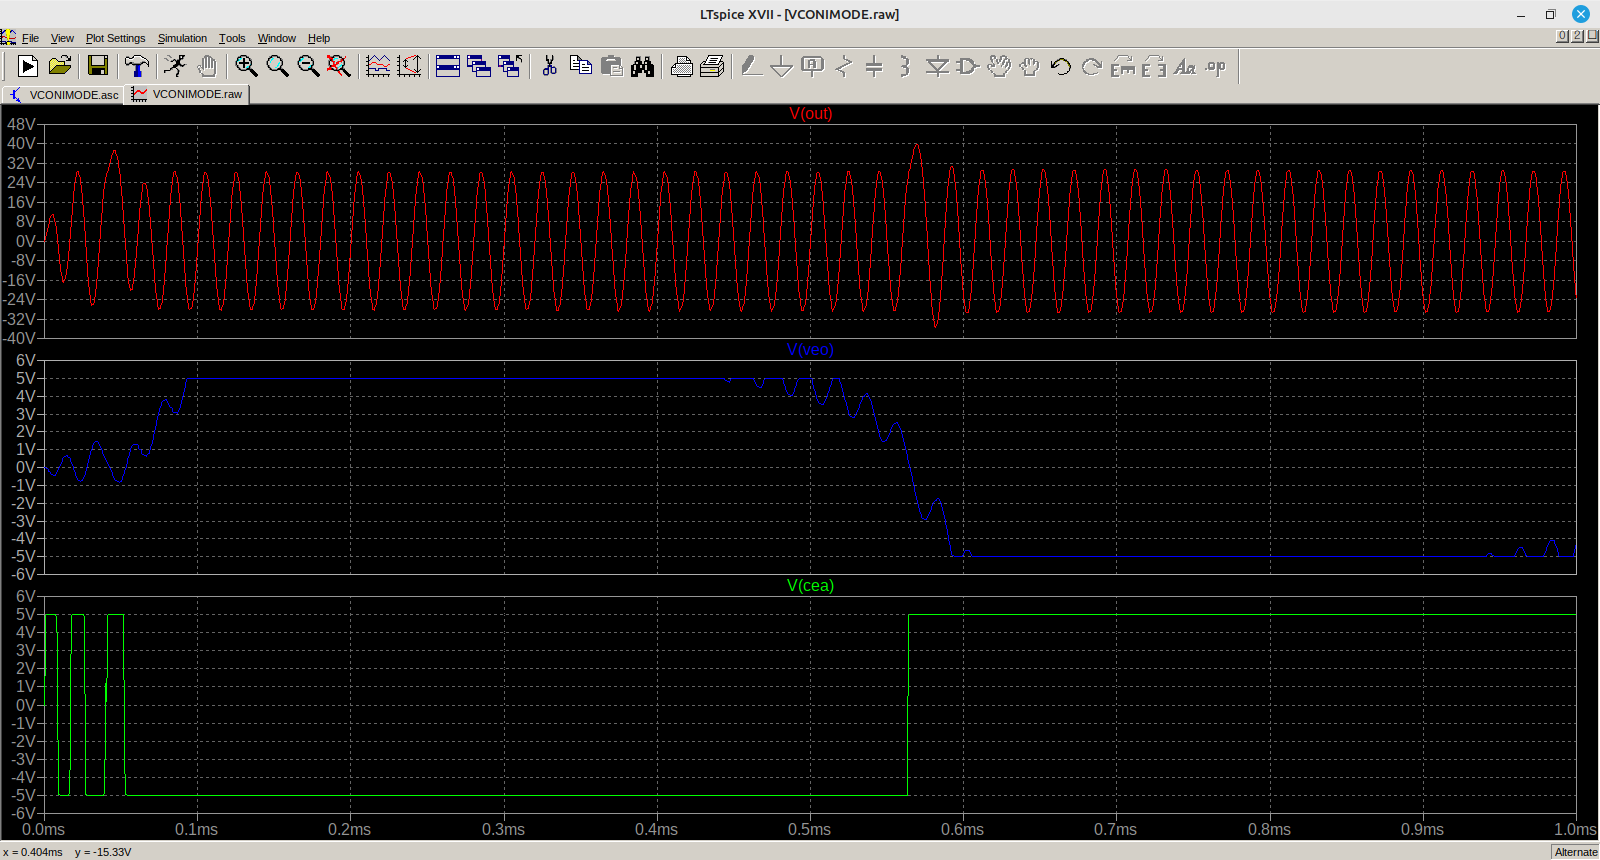Select the Zoom In magnifier tool
This screenshot has width=1600, height=860.
[246, 67]
